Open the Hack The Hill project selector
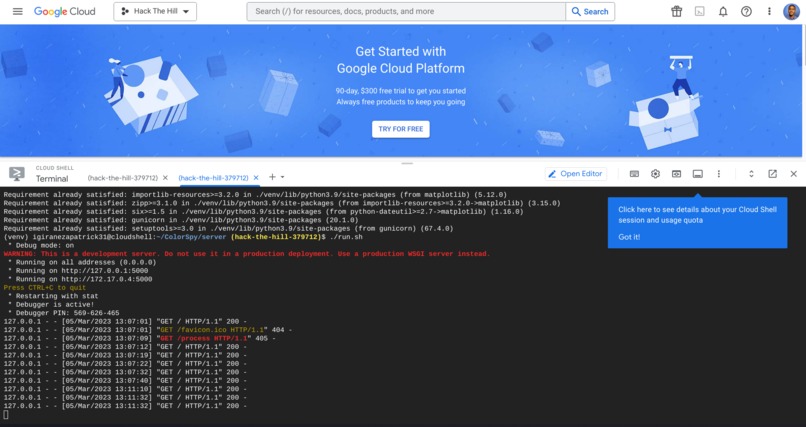This screenshot has width=806, height=427. tap(155, 11)
